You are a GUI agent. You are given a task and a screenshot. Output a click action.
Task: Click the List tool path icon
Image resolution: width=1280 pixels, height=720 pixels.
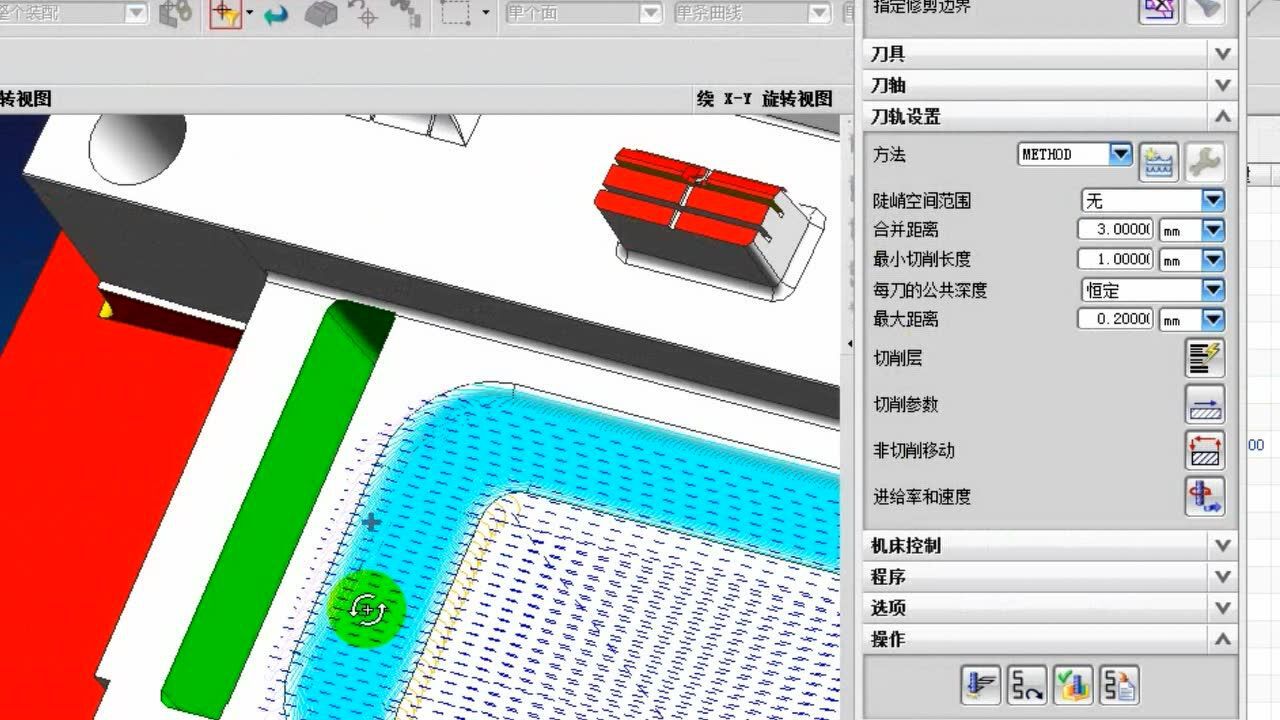point(1119,685)
